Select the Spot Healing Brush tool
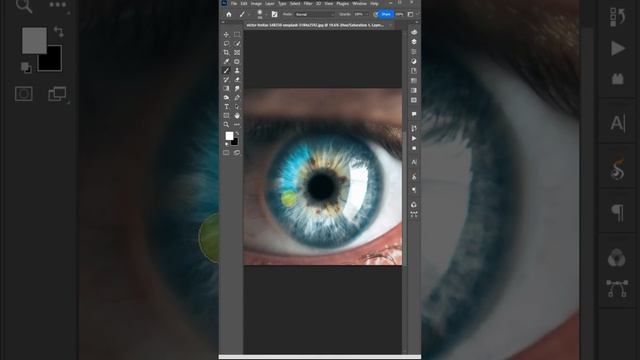 pos(237,62)
